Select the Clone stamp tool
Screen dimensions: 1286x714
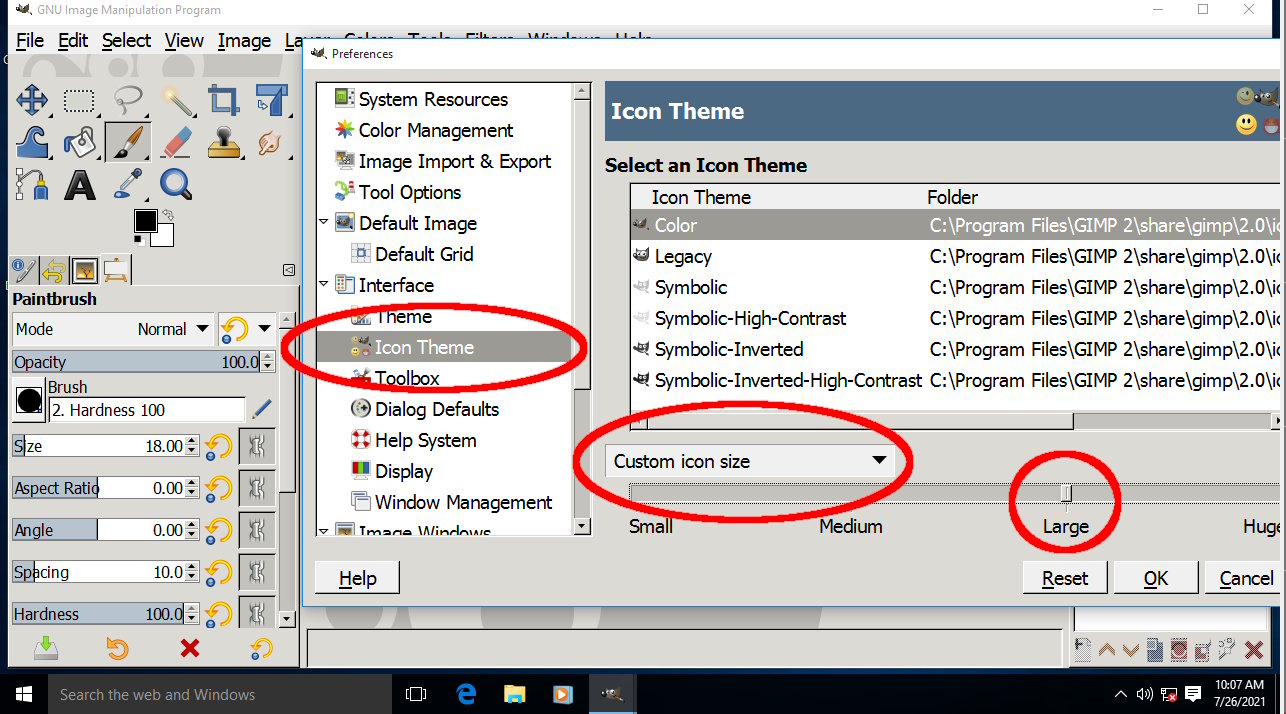[223, 142]
